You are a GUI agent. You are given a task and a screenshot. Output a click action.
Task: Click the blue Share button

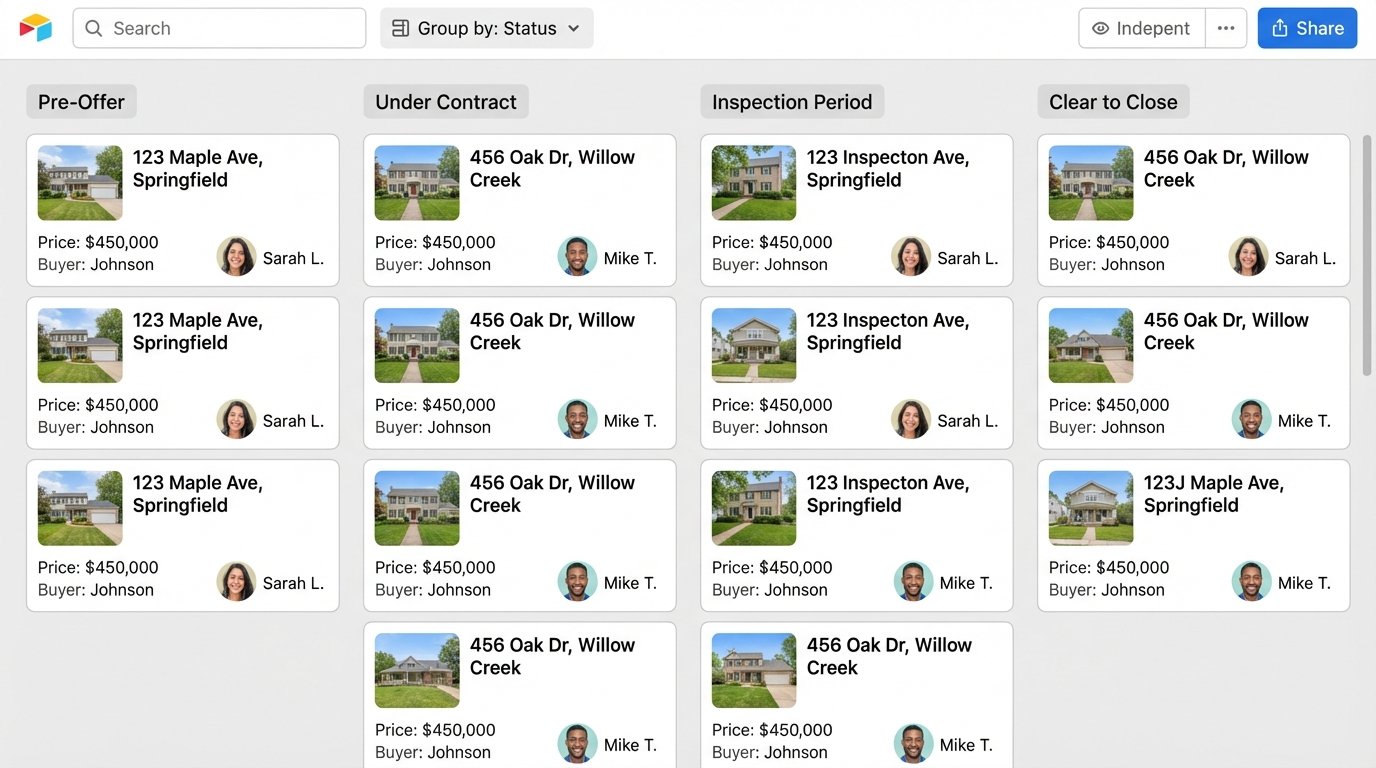(1307, 27)
